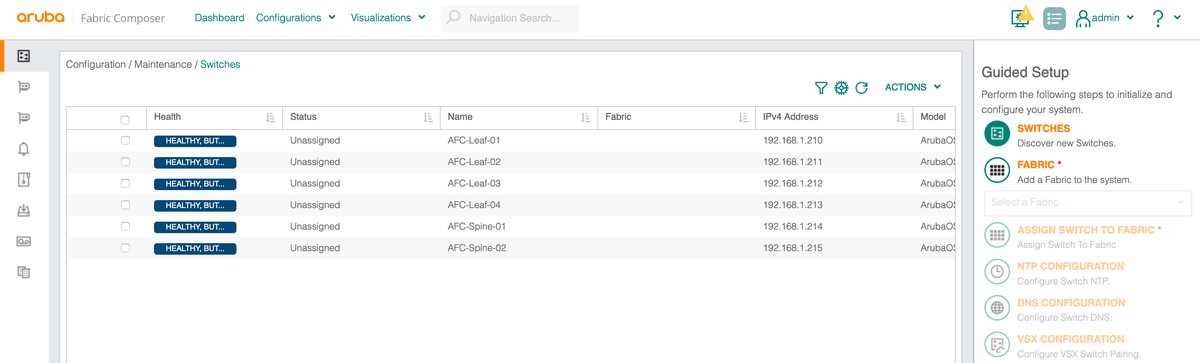Open the admin account dropdown arrow
This screenshot has width=1200, height=363.
(x=1130, y=18)
